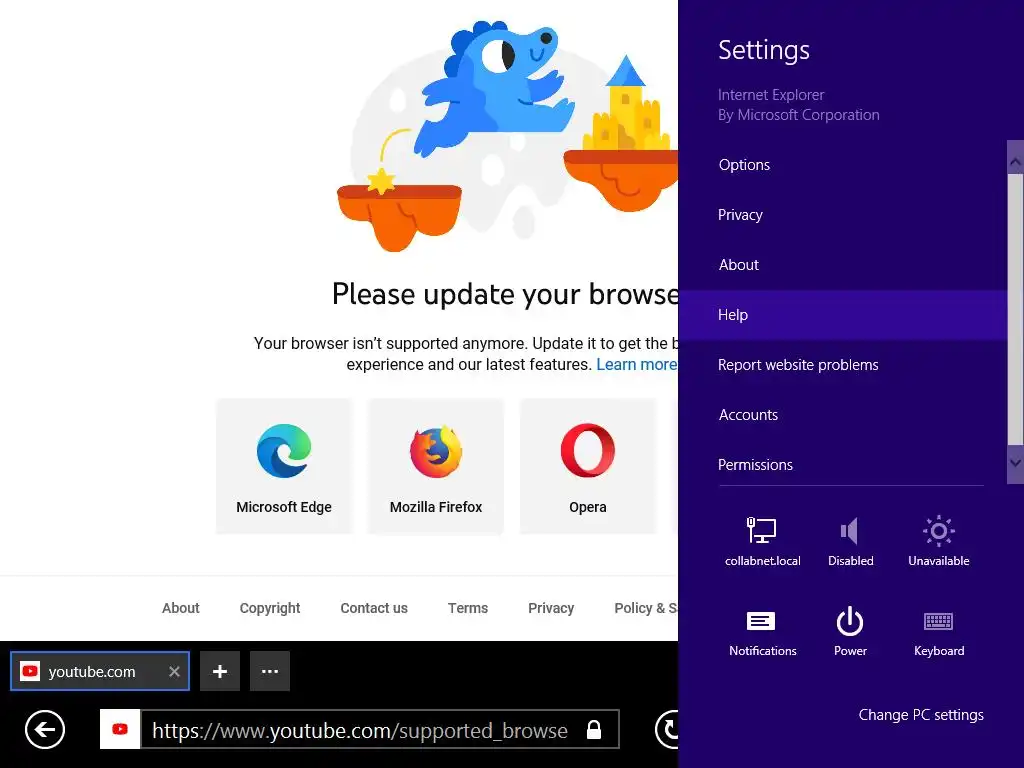Open the Terms footer link
This screenshot has height=768, width=1024.
[468, 608]
